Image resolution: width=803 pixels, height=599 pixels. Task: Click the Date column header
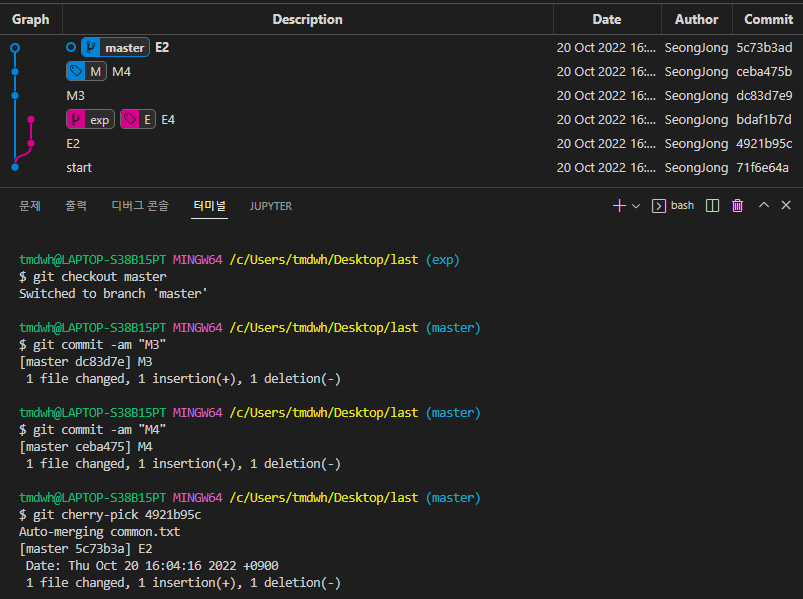(607, 19)
